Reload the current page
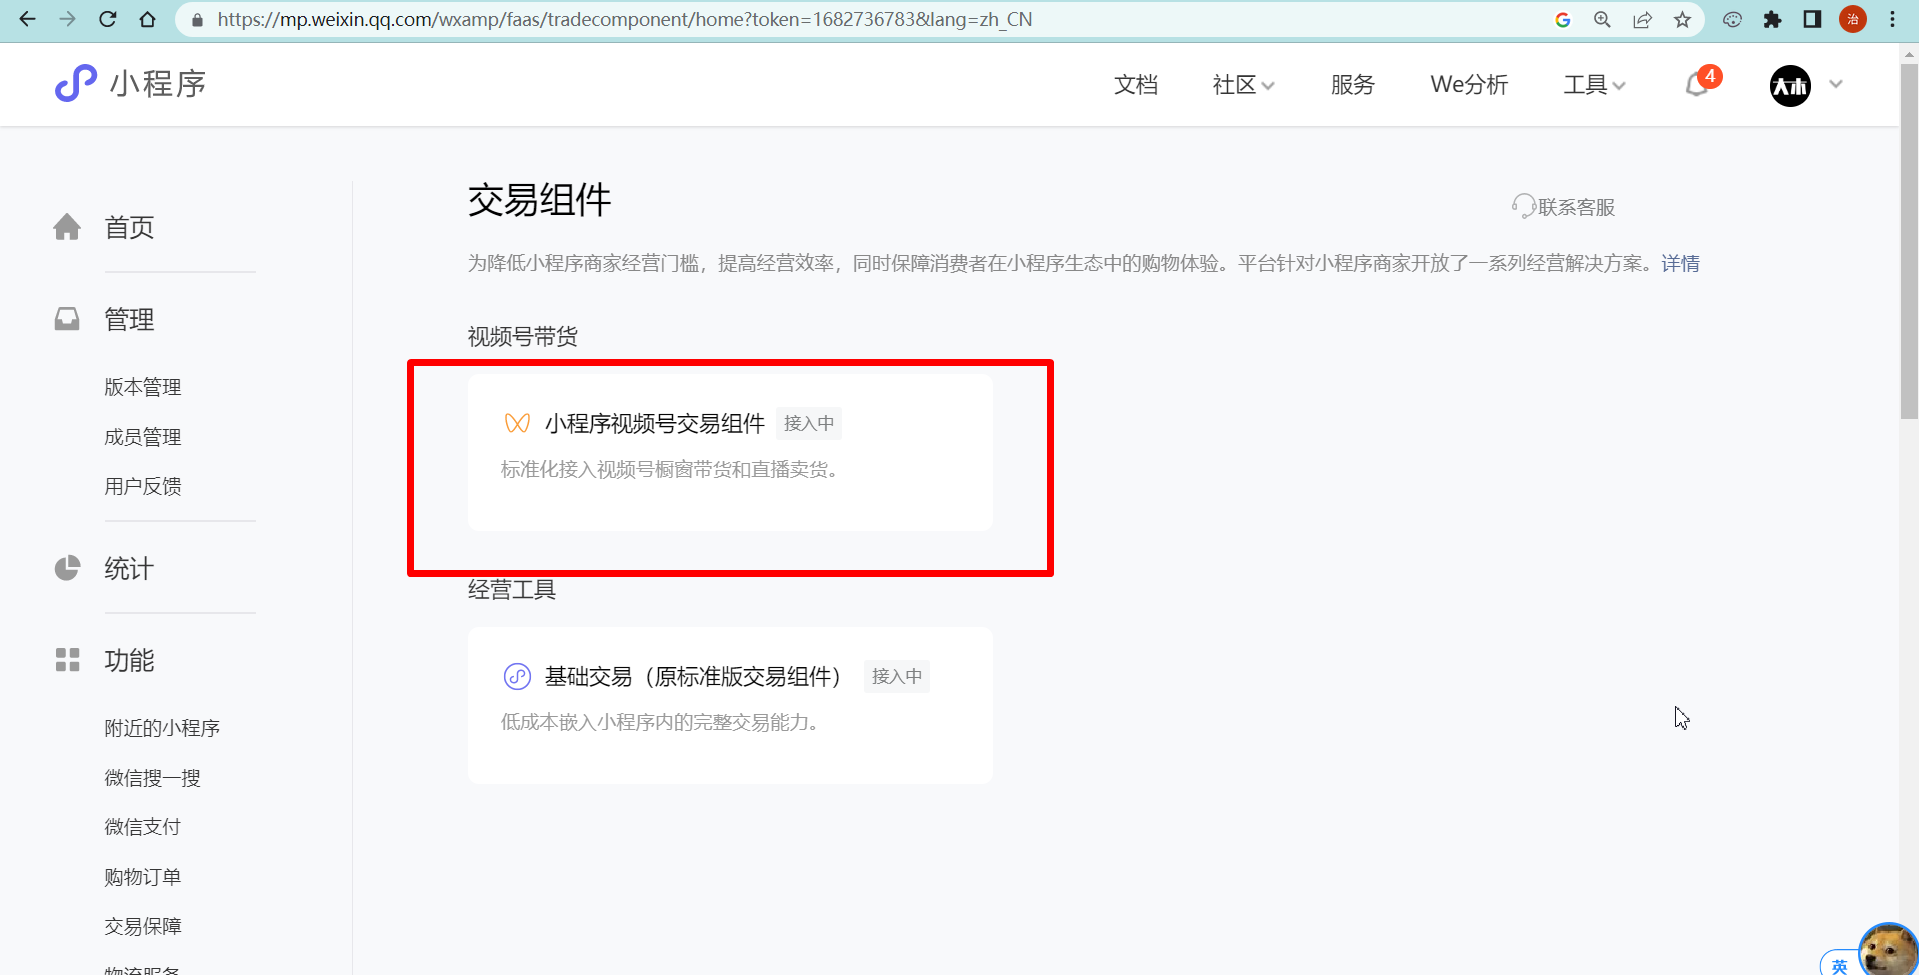The image size is (1919, 975). [x=108, y=19]
